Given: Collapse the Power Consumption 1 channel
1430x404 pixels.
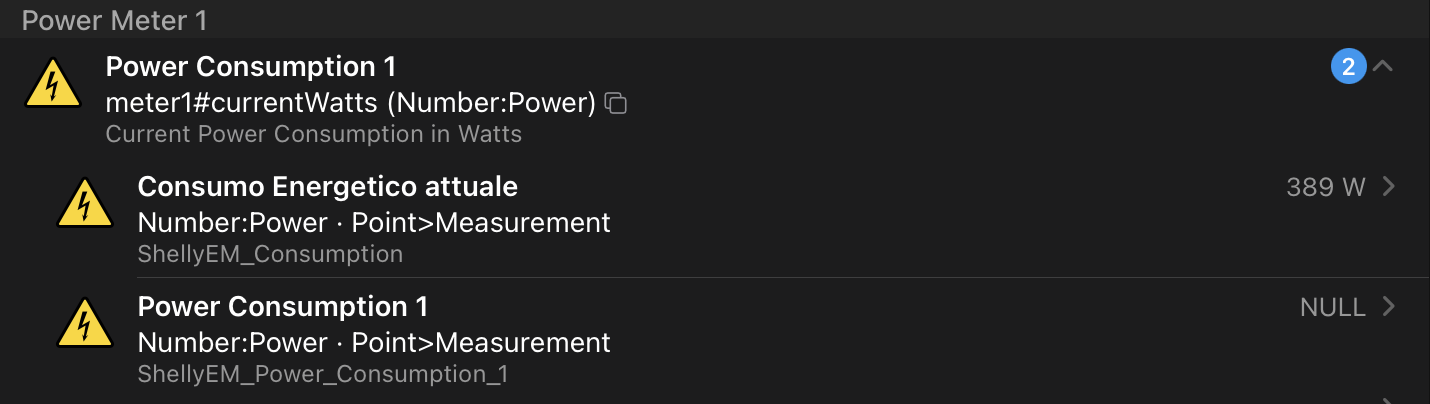Looking at the screenshot, I should pos(1384,67).
